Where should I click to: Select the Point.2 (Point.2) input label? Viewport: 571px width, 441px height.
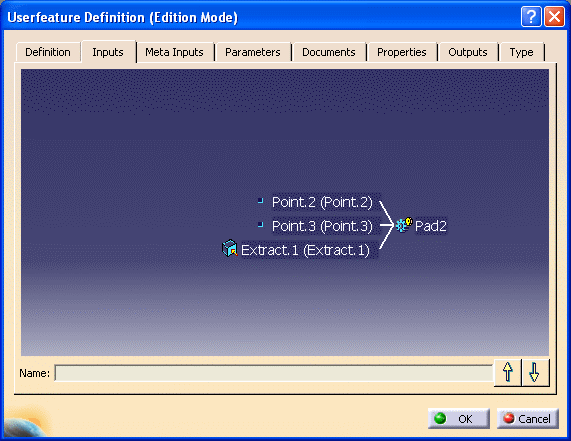(x=322, y=202)
